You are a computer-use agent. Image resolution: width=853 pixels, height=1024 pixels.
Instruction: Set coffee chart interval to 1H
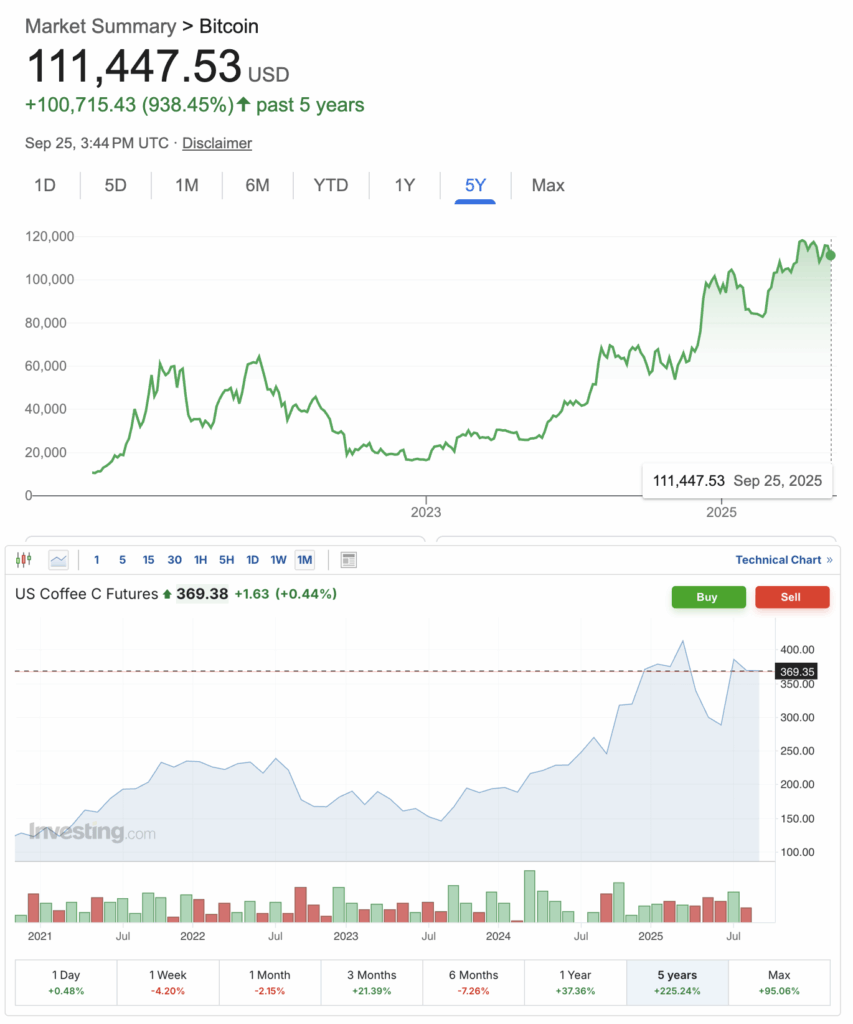click(x=201, y=560)
